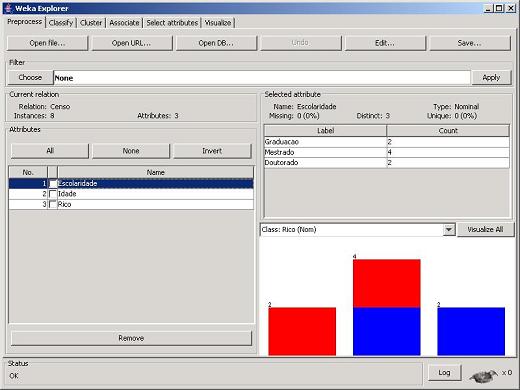Apply the selected filter
Screen dimensions: 520x390
pyautogui.click(x=491, y=77)
